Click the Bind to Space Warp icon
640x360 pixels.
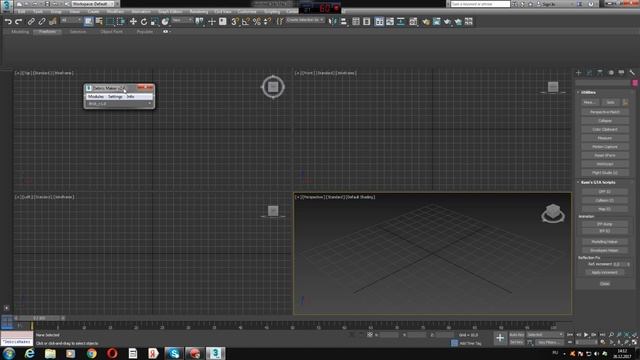[52, 22]
